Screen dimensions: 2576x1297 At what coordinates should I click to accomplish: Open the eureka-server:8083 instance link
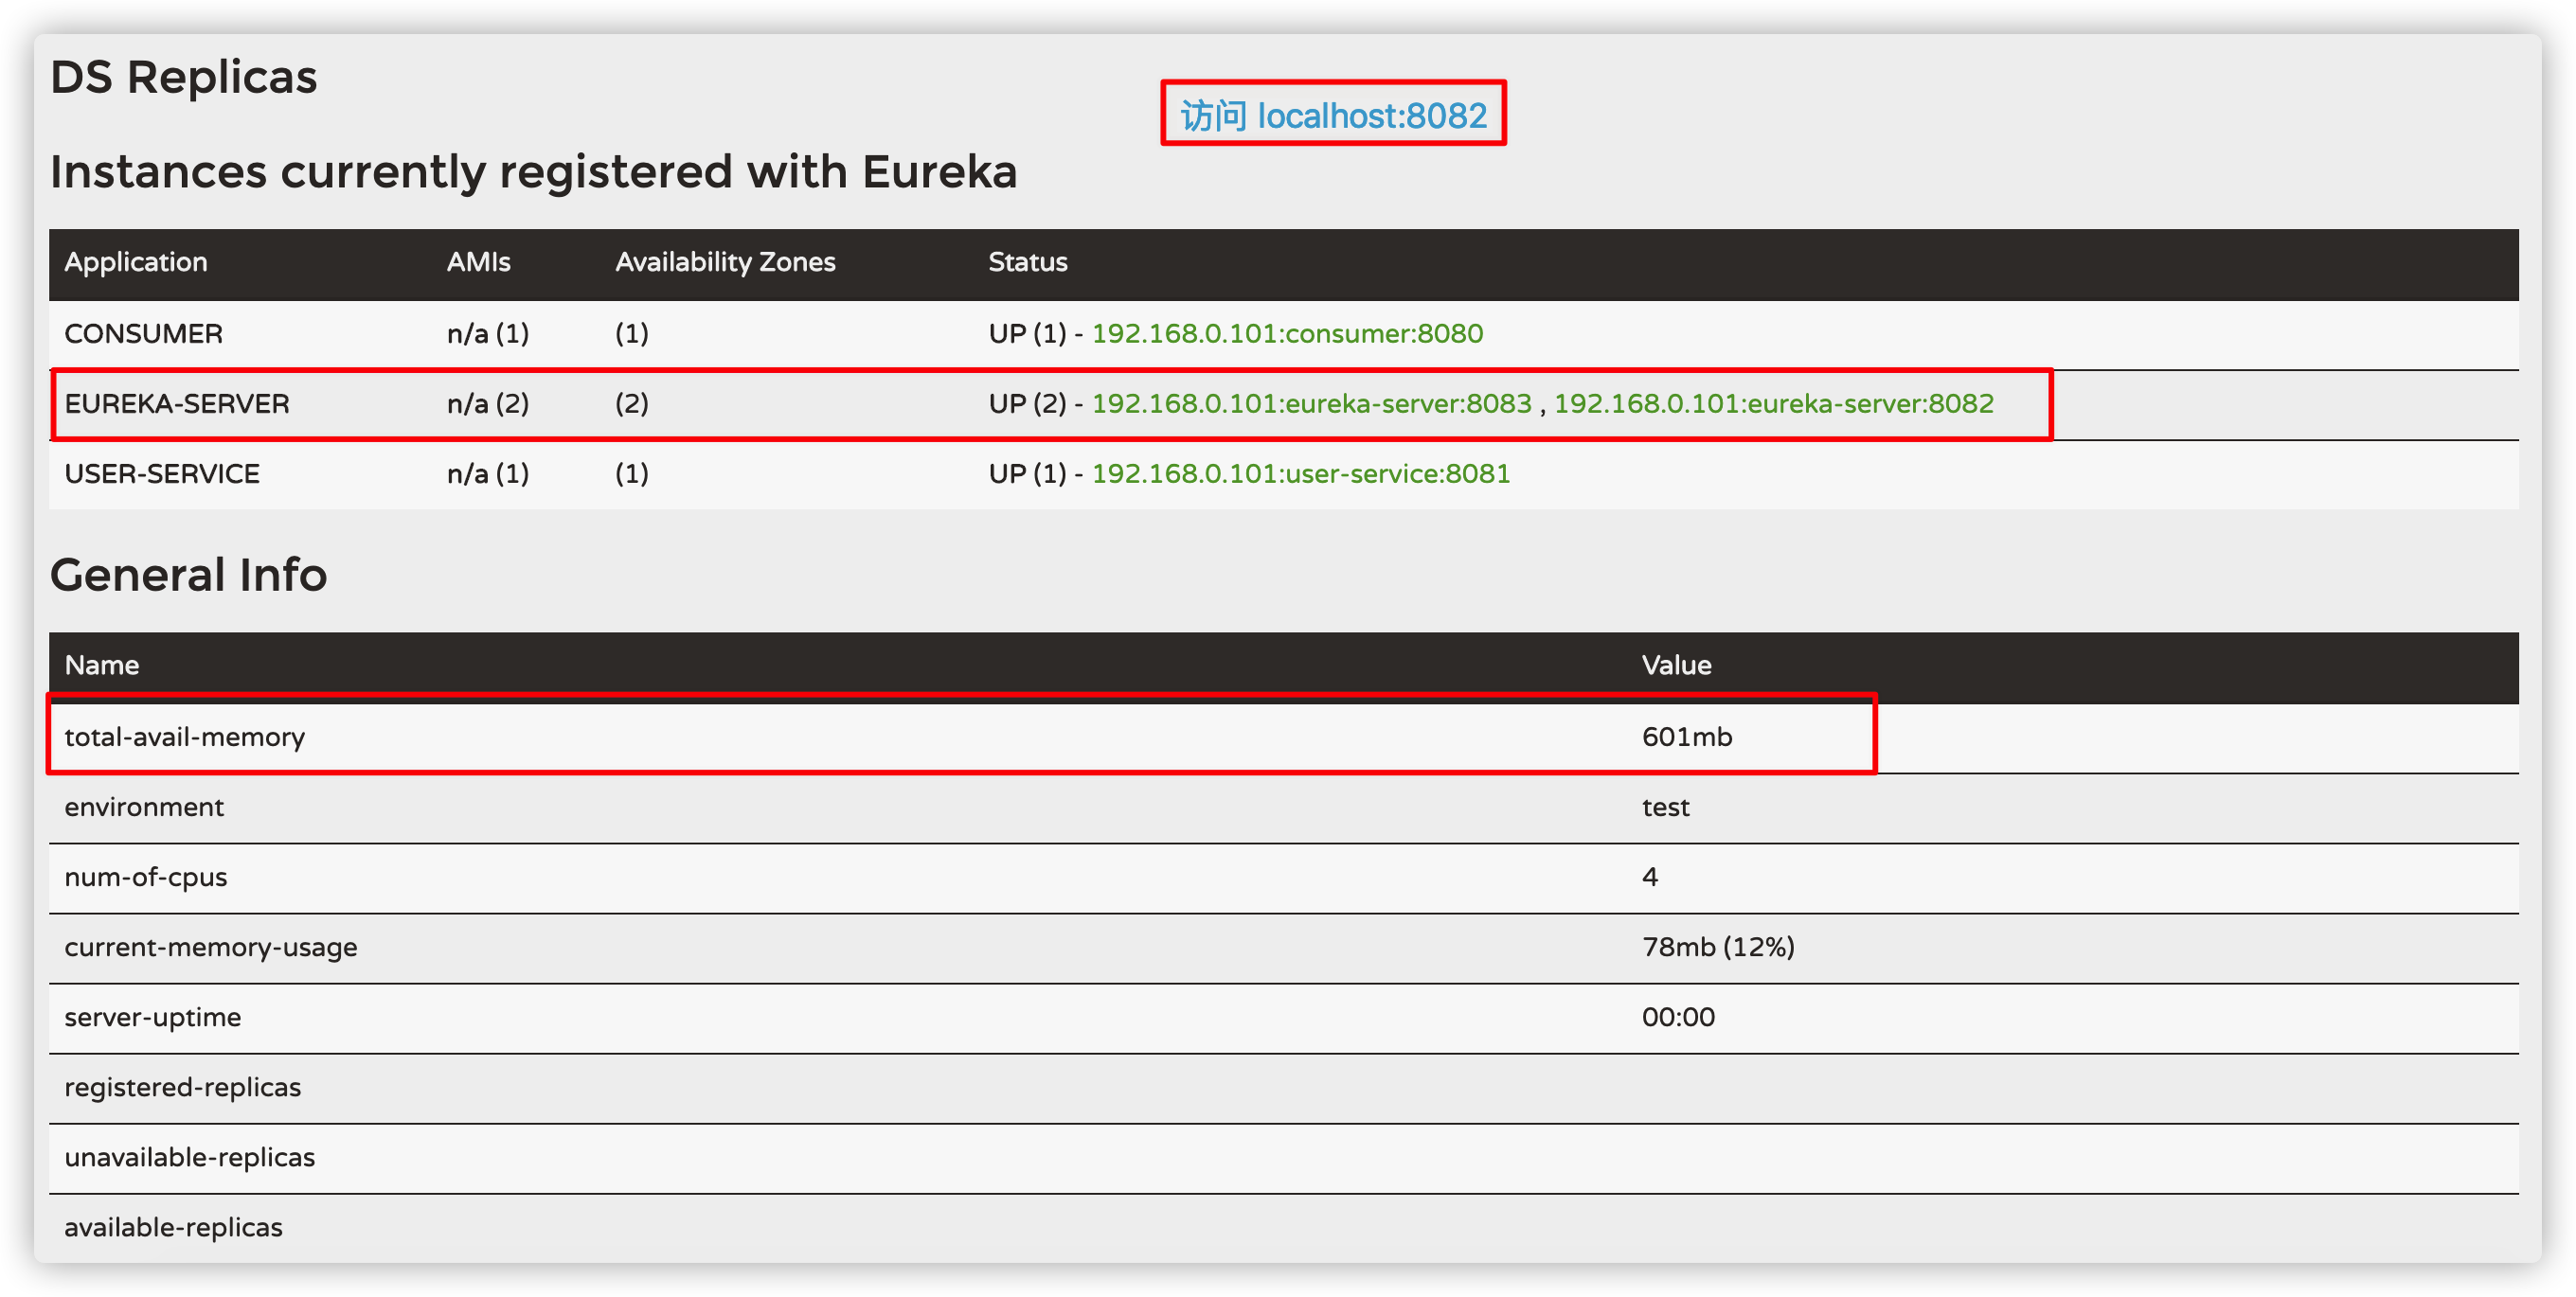(1311, 404)
